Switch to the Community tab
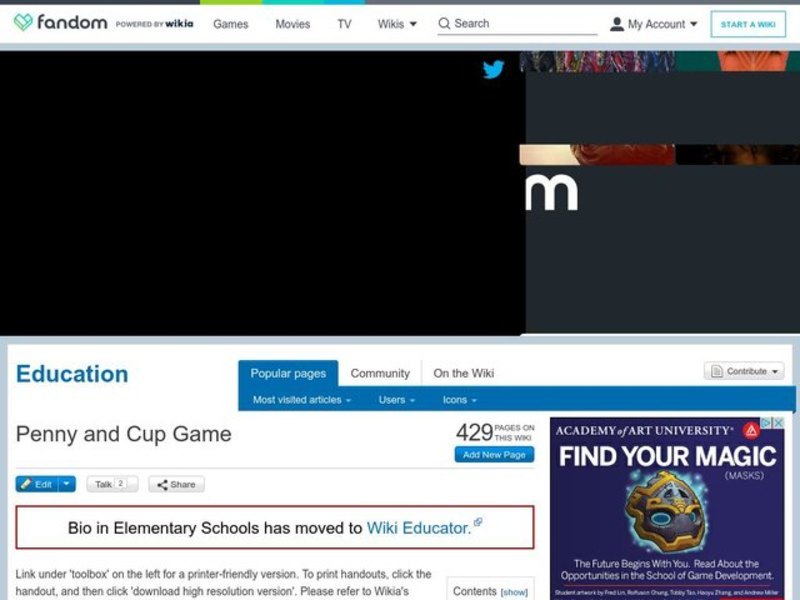800x600 pixels. 381,372
